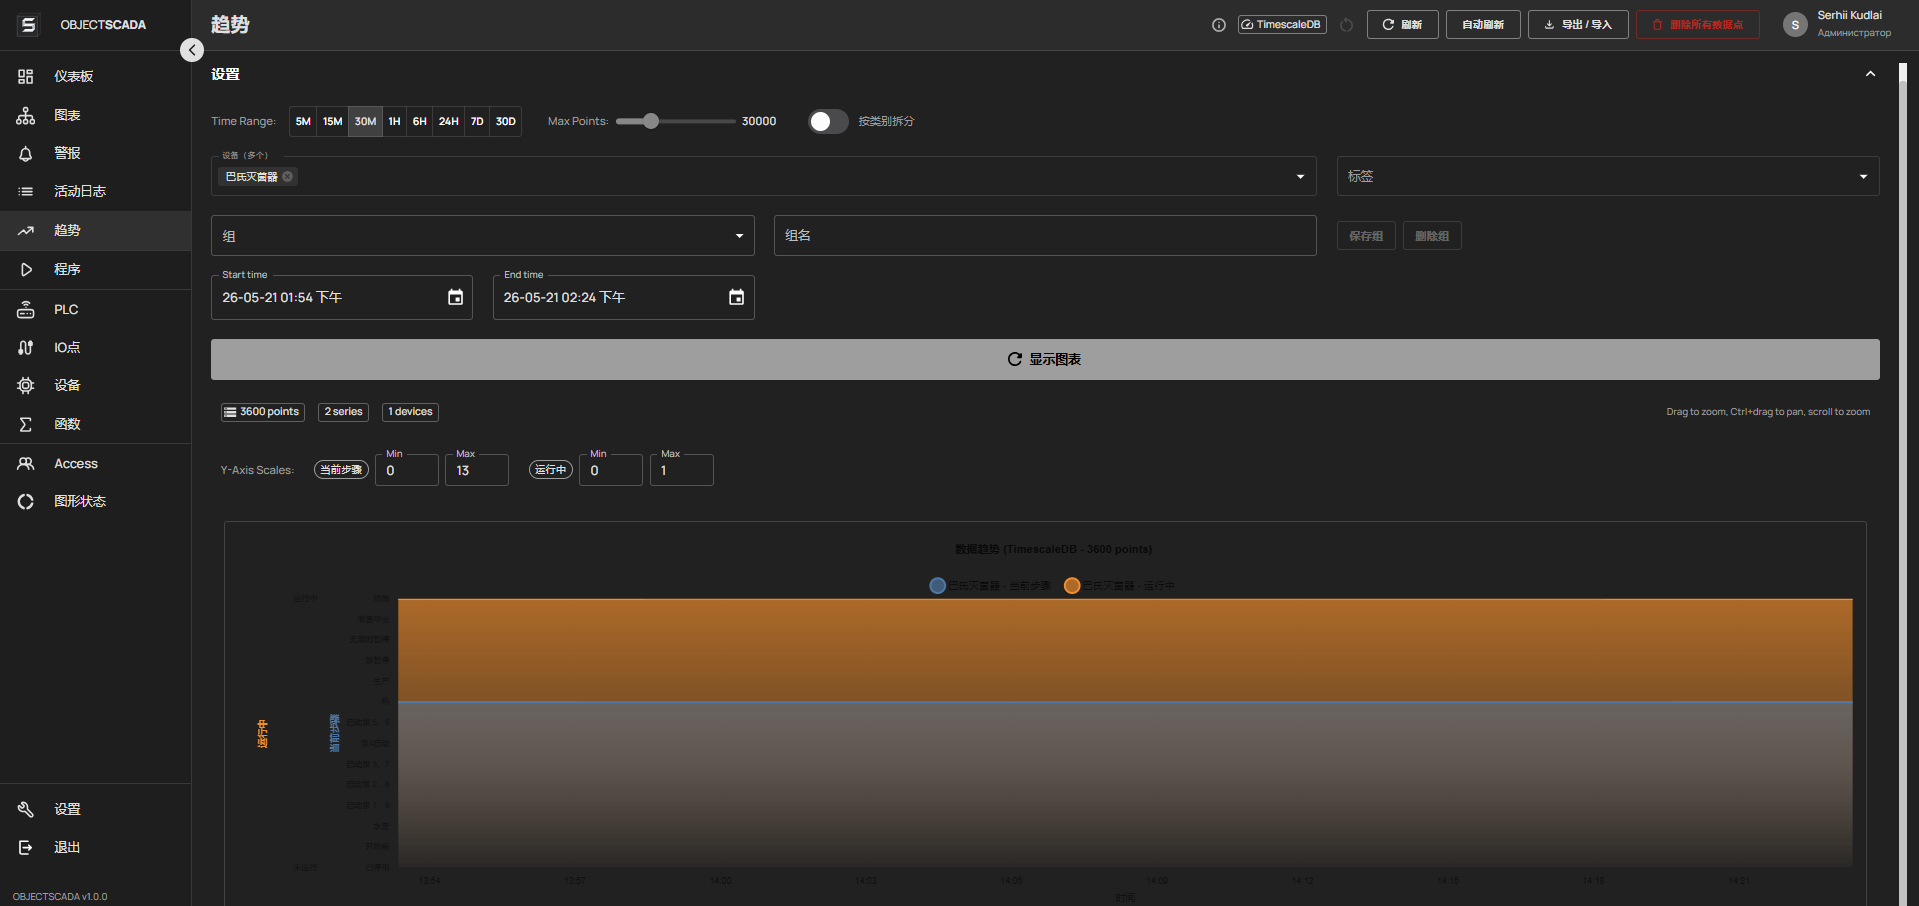This screenshot has height=906, width=1919.
Task: Click the OBJECTSCADA logo icon
Action: click(28, 25)
